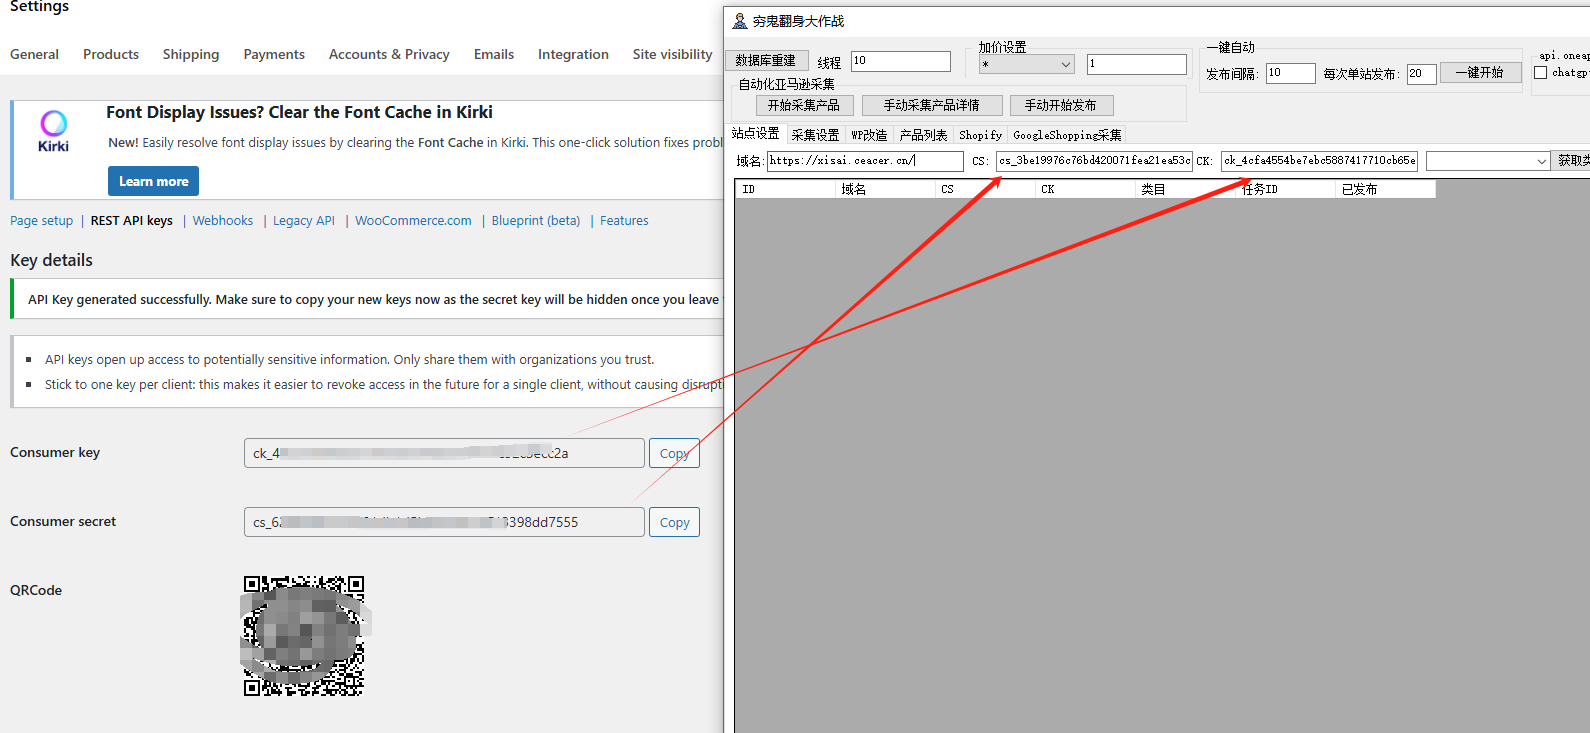Viewport: 1590px width, 733px height.
Task: Switch to the 站点设置 tab
Action: pos(755,134)
